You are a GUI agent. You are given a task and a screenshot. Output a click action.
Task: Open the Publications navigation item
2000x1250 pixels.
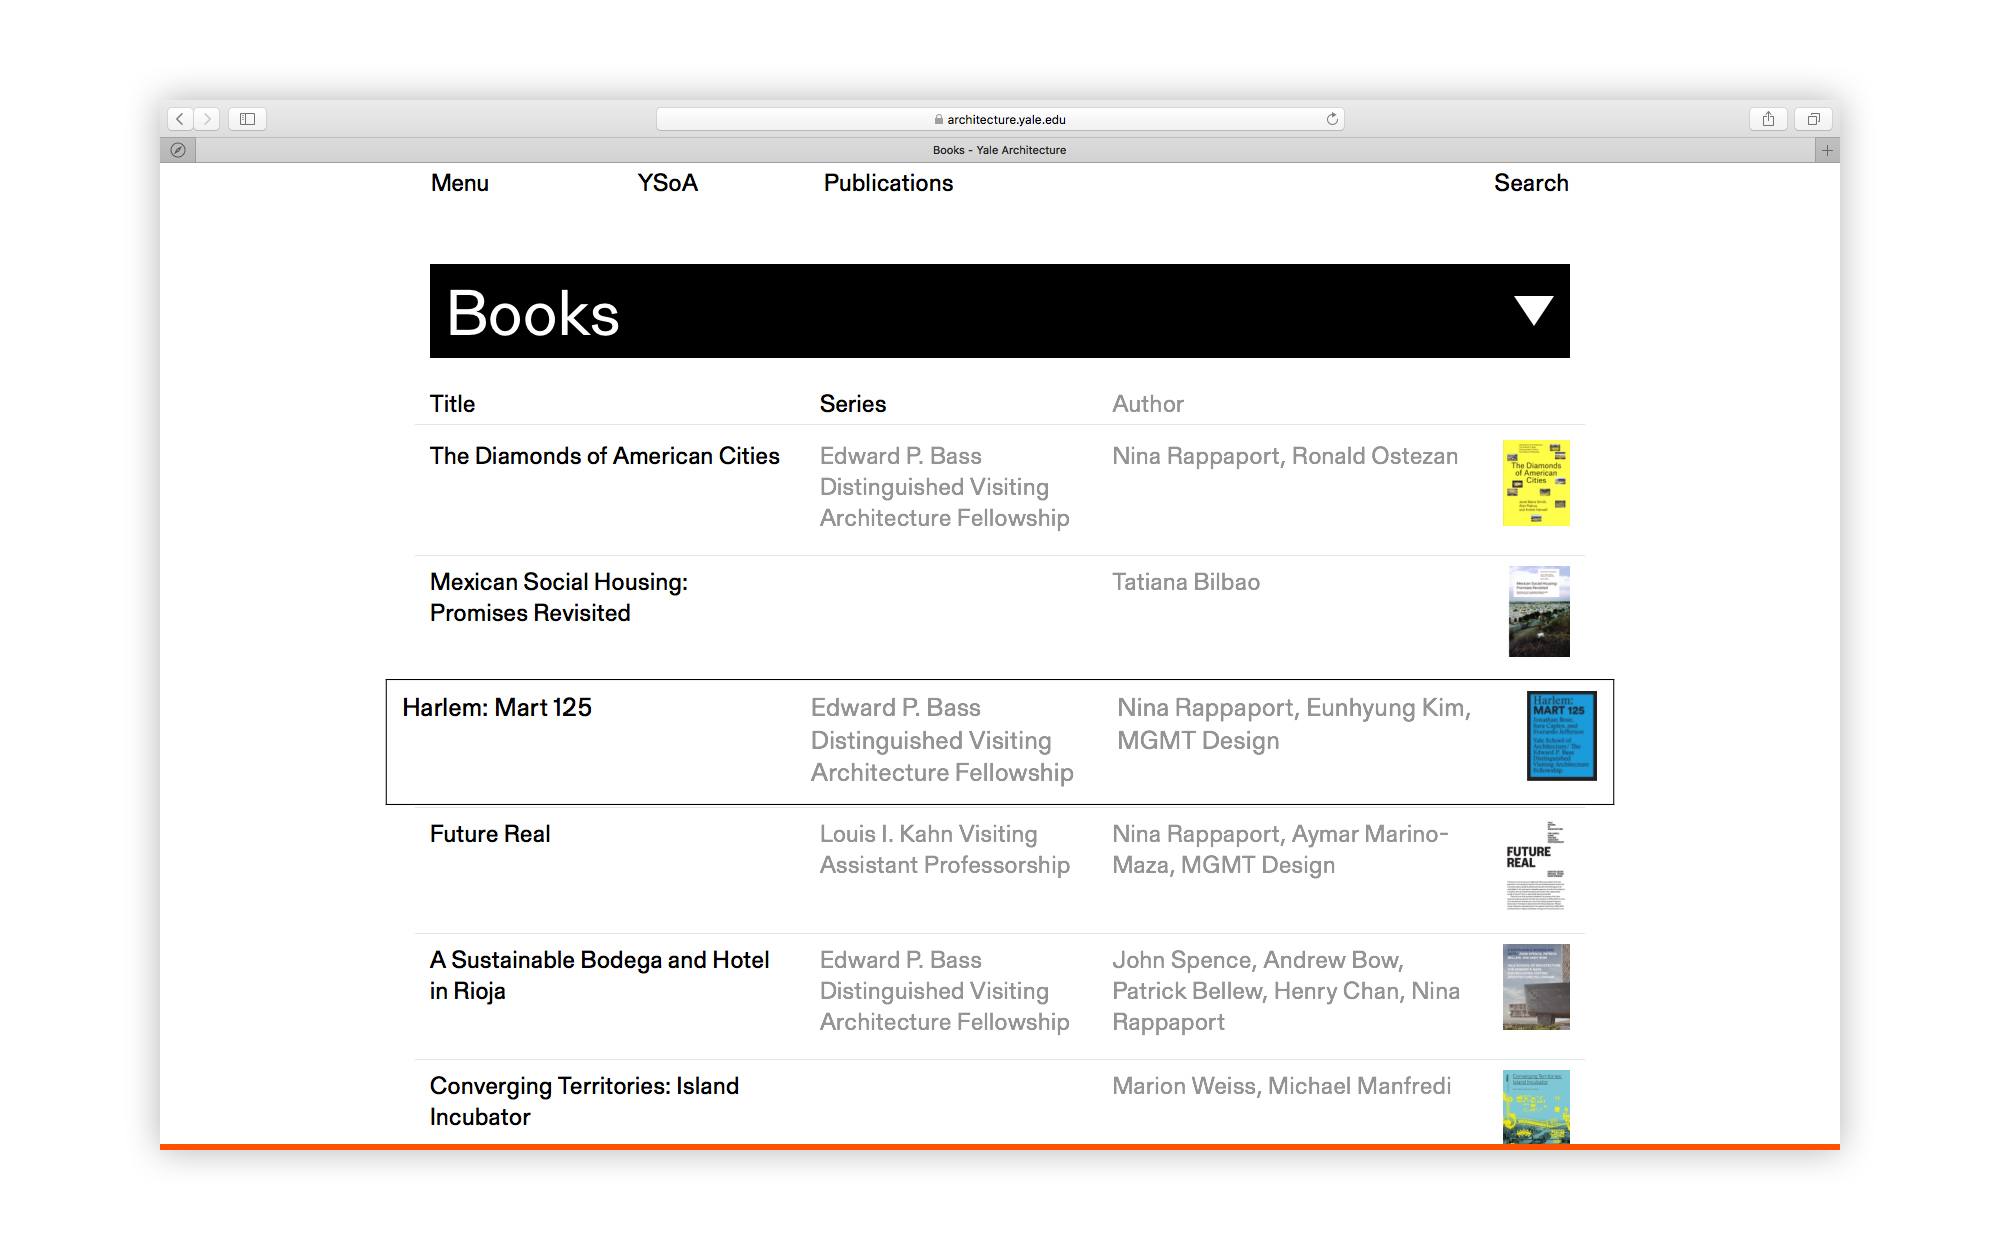888,183
